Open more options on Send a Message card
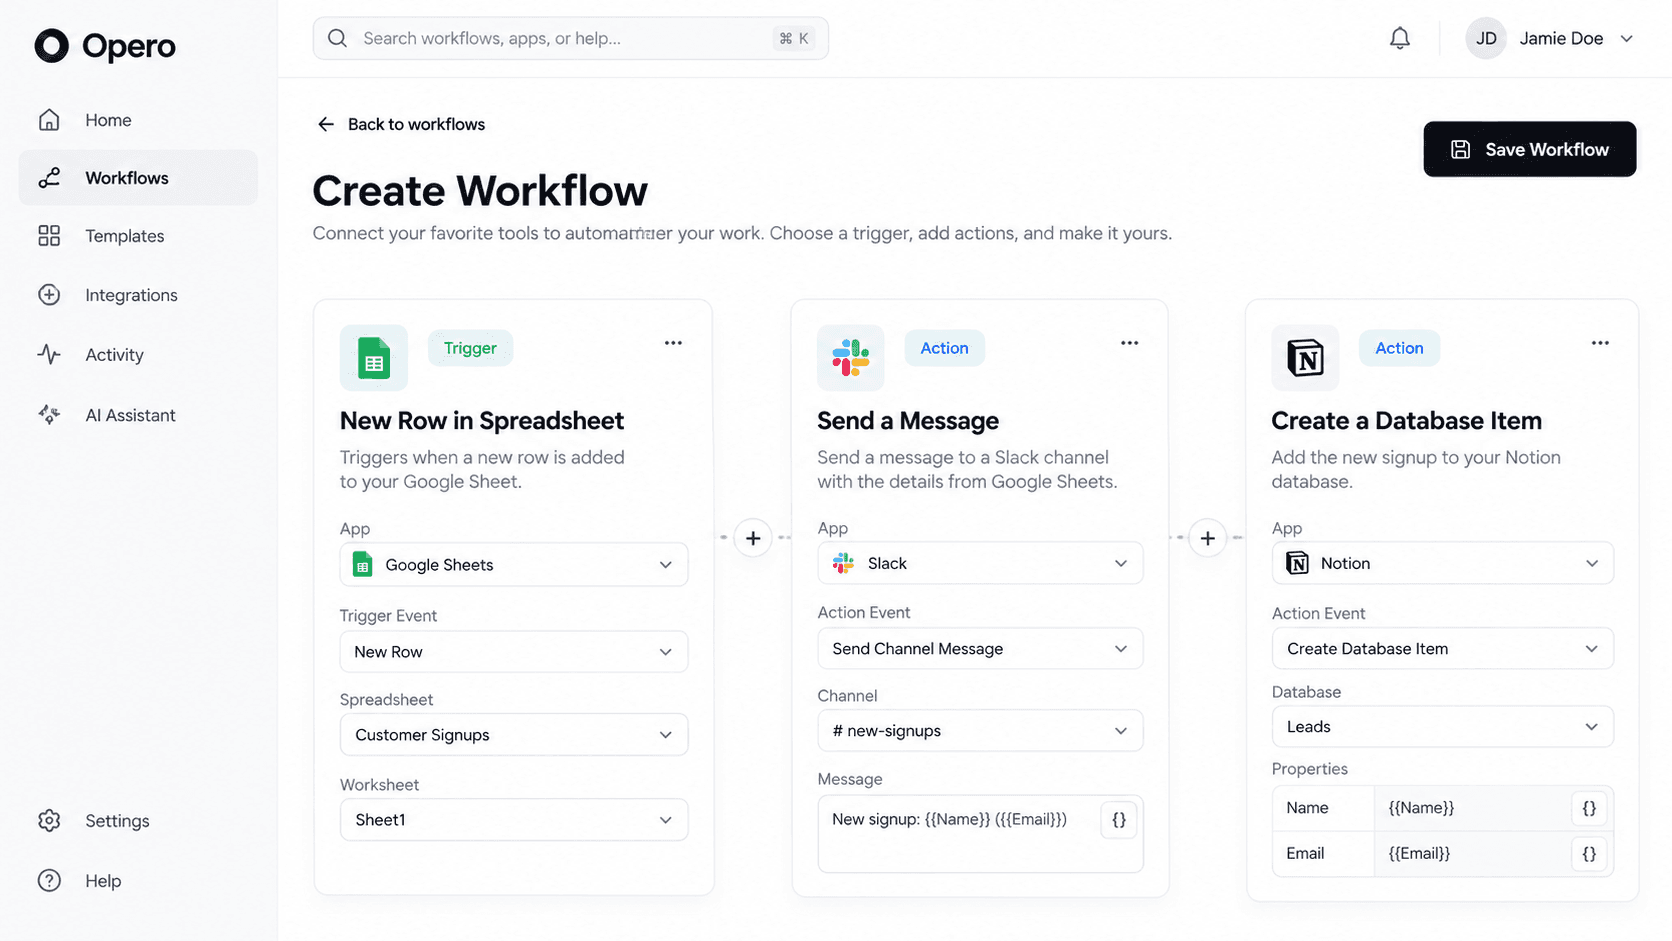This screenshot has height=941, width=1672. pyautogui.click(x=1129, y=343)
